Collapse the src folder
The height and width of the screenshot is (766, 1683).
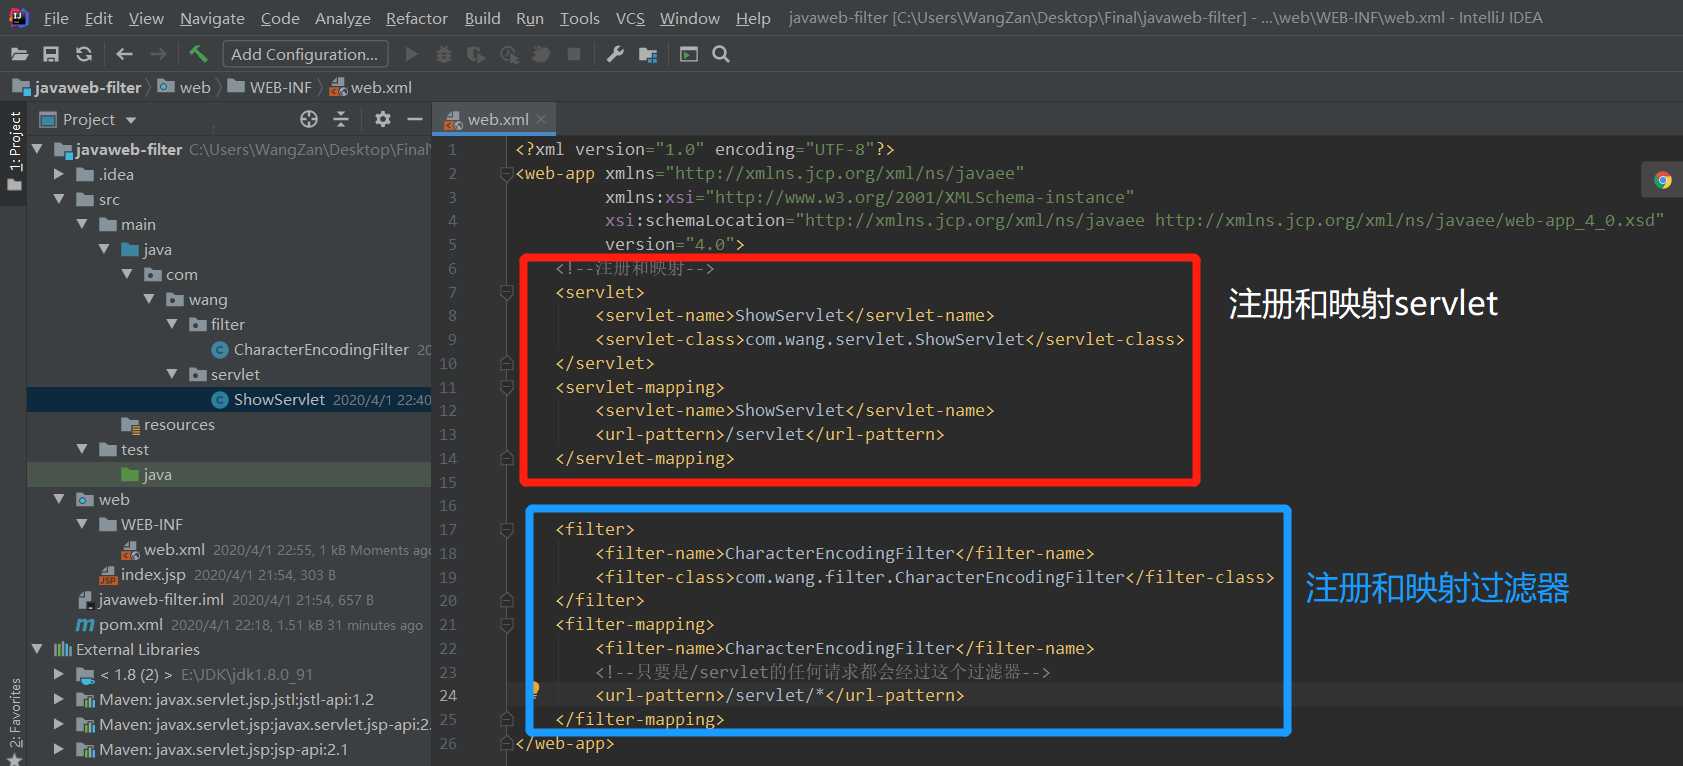(x=59, y=199)
